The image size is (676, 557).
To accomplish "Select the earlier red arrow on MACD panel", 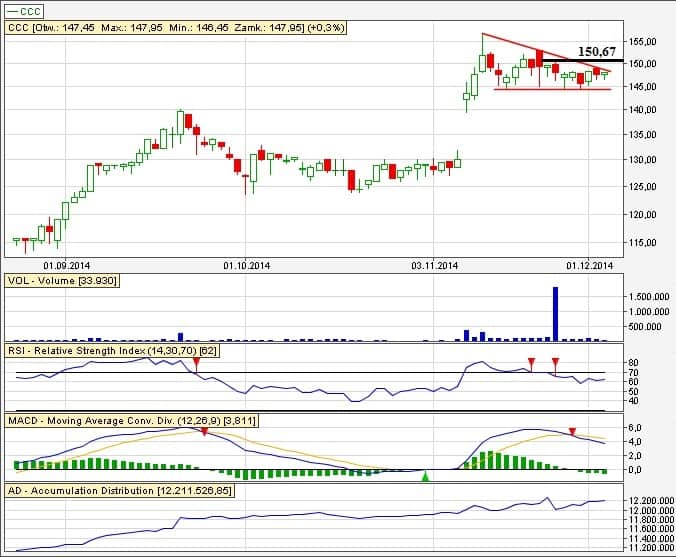I will point(205,431).
